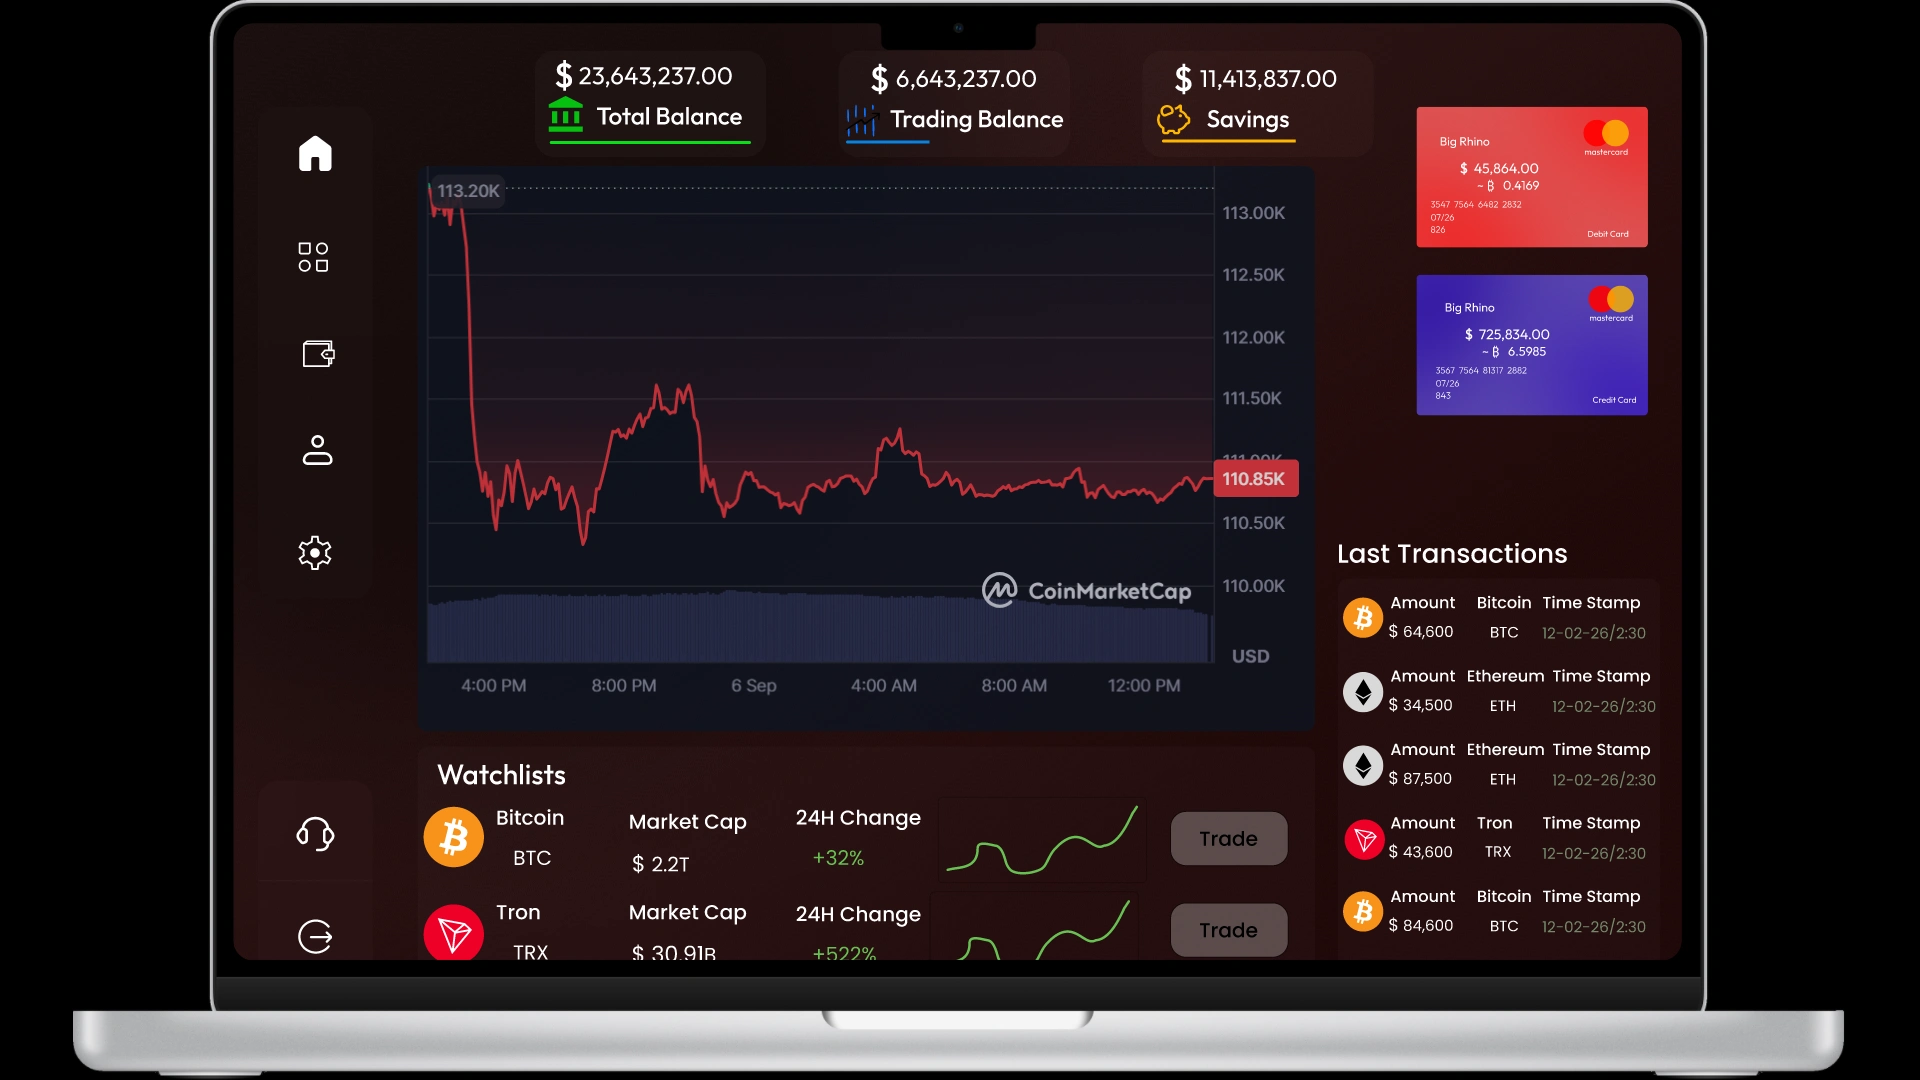The image size is (1920, 1080).
Task: Click the logout icon in sidebar
Action: (x=315, y=936)
